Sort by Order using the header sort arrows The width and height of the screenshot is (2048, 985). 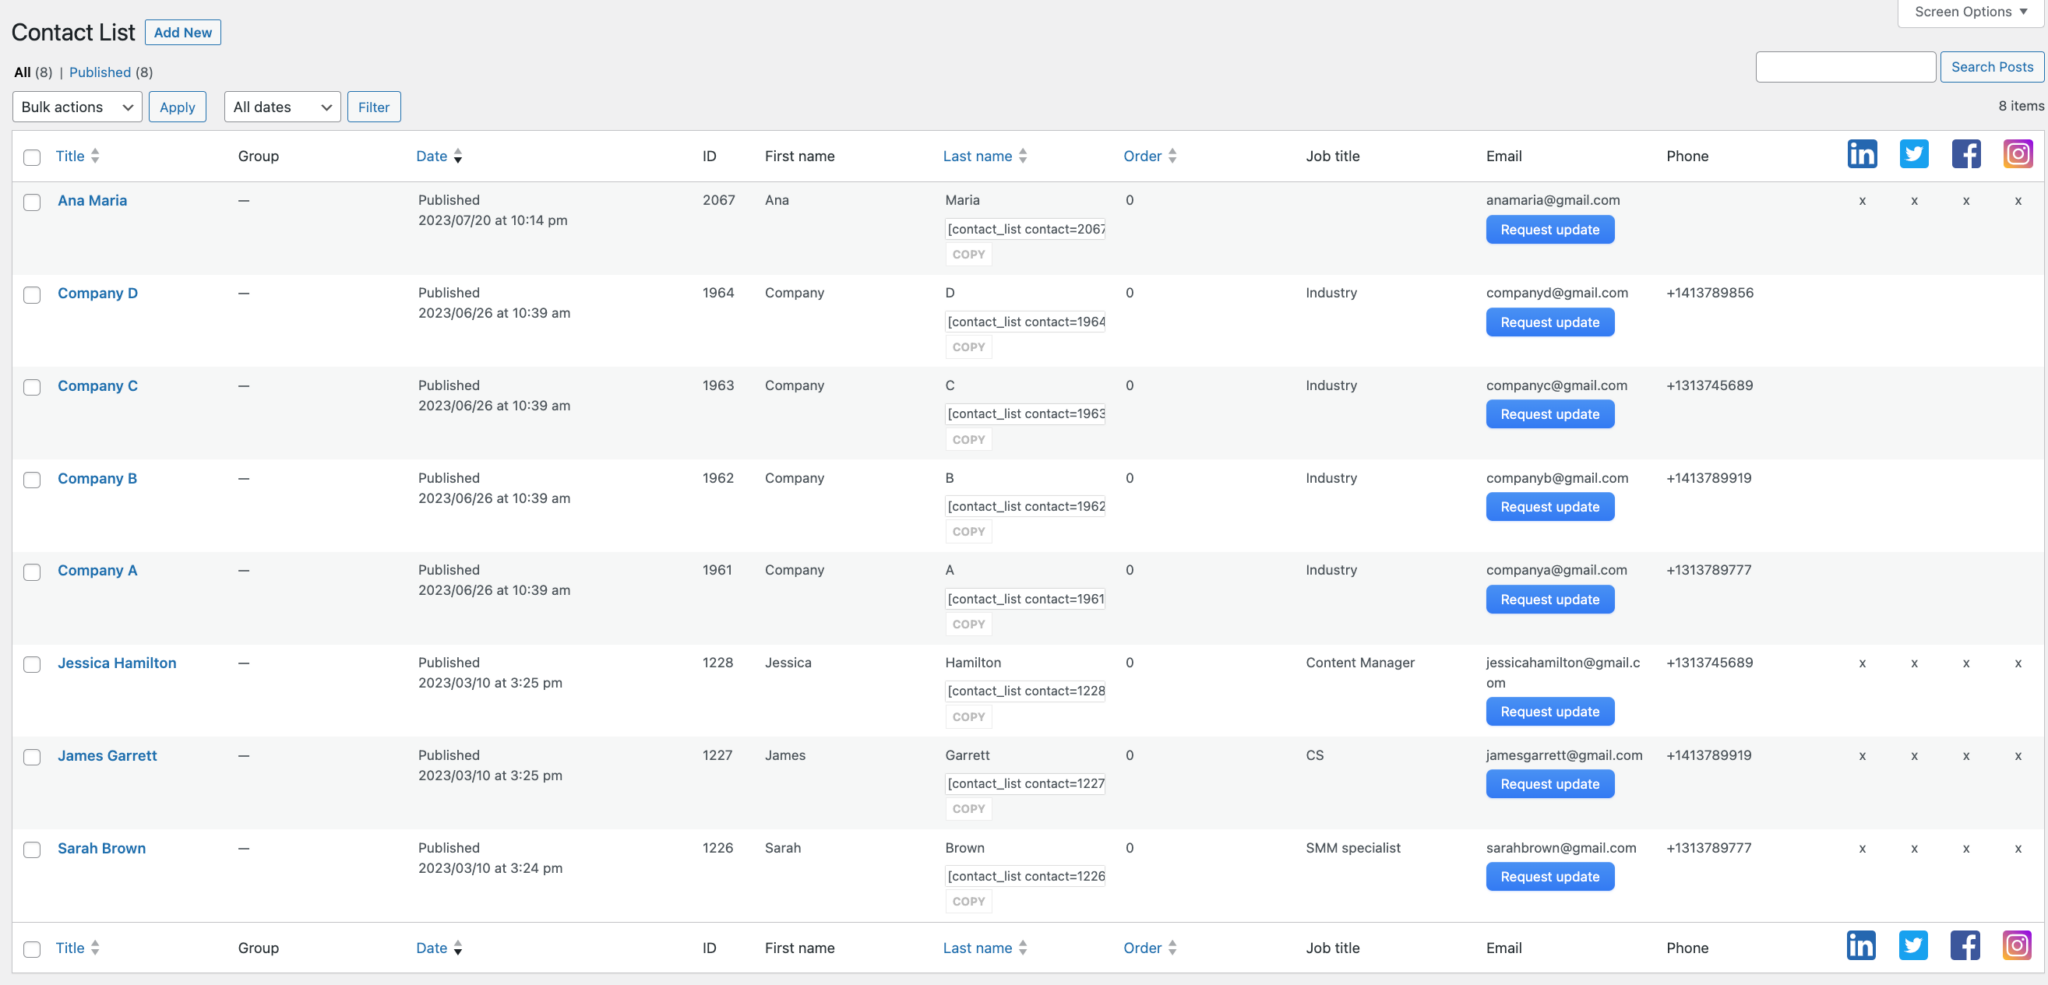click(x=1172, y=156)
